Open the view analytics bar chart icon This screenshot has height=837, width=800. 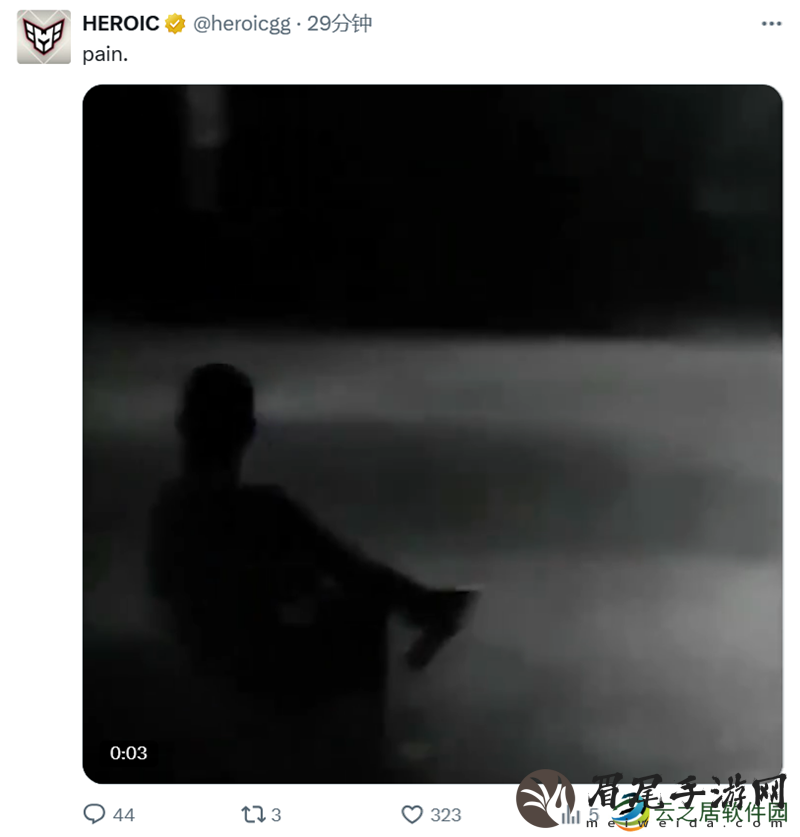[x=571, y=815]
